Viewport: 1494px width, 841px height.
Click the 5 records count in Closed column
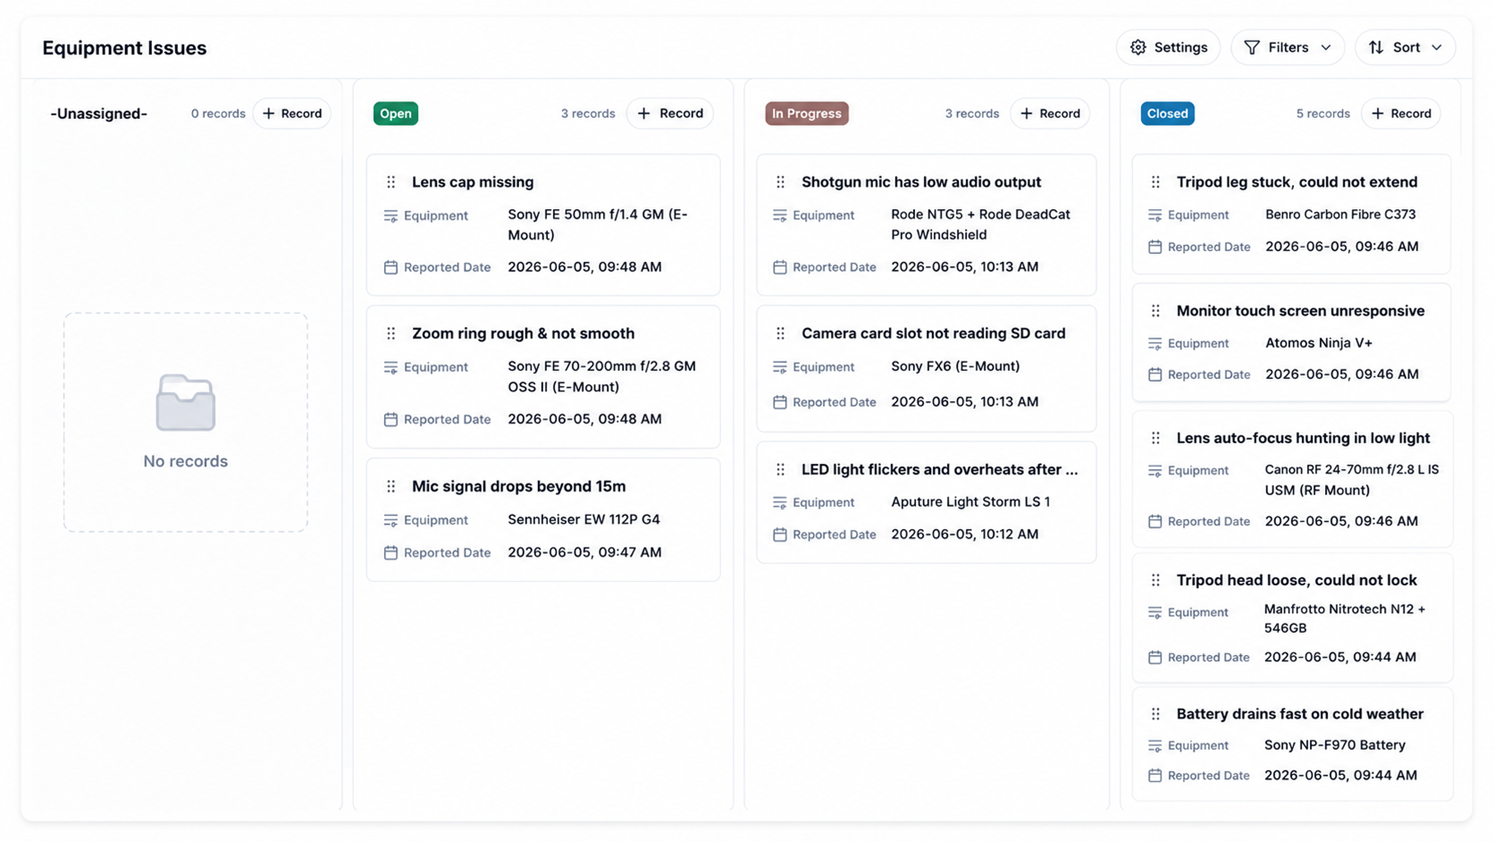pyautogui.click(x=1323, y=114)
